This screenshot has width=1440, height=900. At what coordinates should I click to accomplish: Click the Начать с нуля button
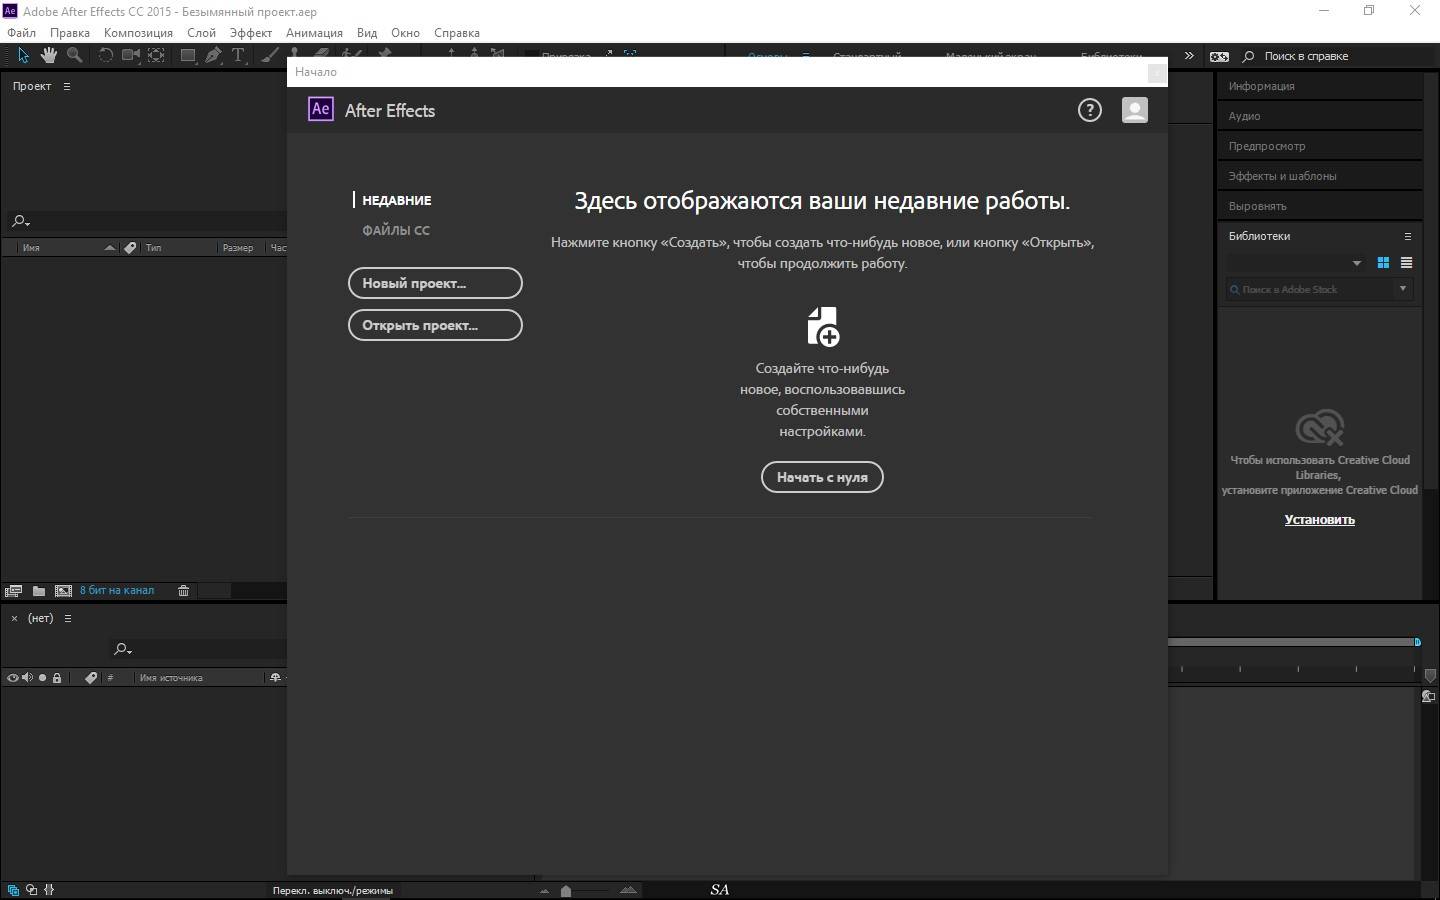tap(822, 477)
